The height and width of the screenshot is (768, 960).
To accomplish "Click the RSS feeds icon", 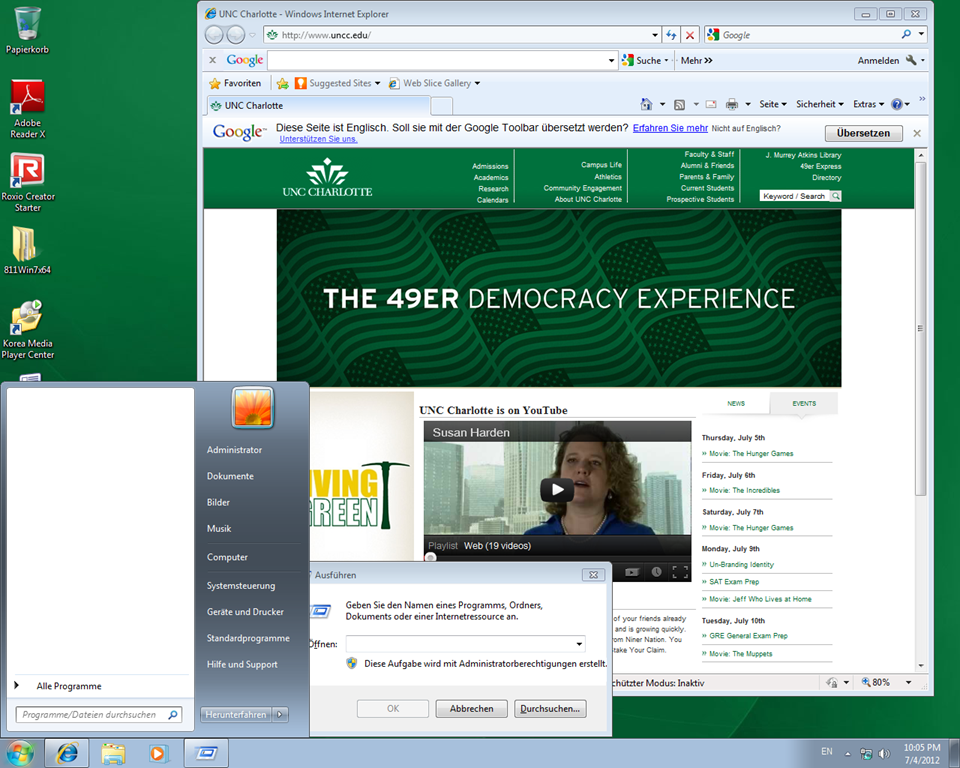I will click(679, 104).
